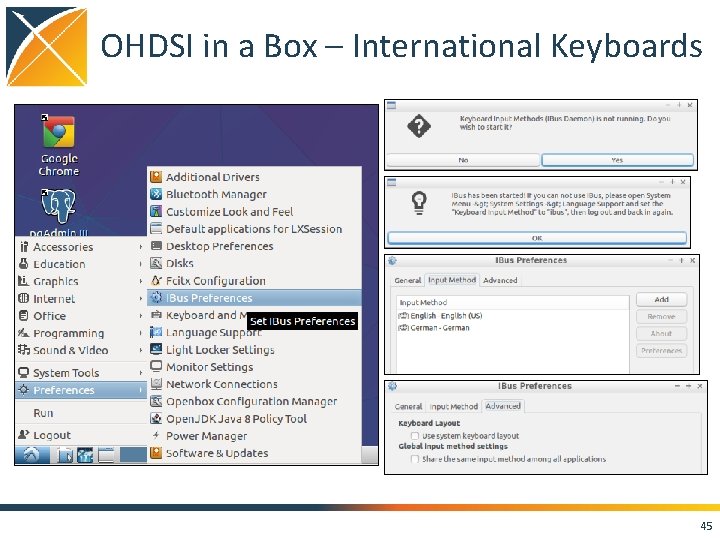Click OpenJDK Java 8 Policy Tool icon
The width and height of the screenshot is (720, 540).
(x=156, y=418)
